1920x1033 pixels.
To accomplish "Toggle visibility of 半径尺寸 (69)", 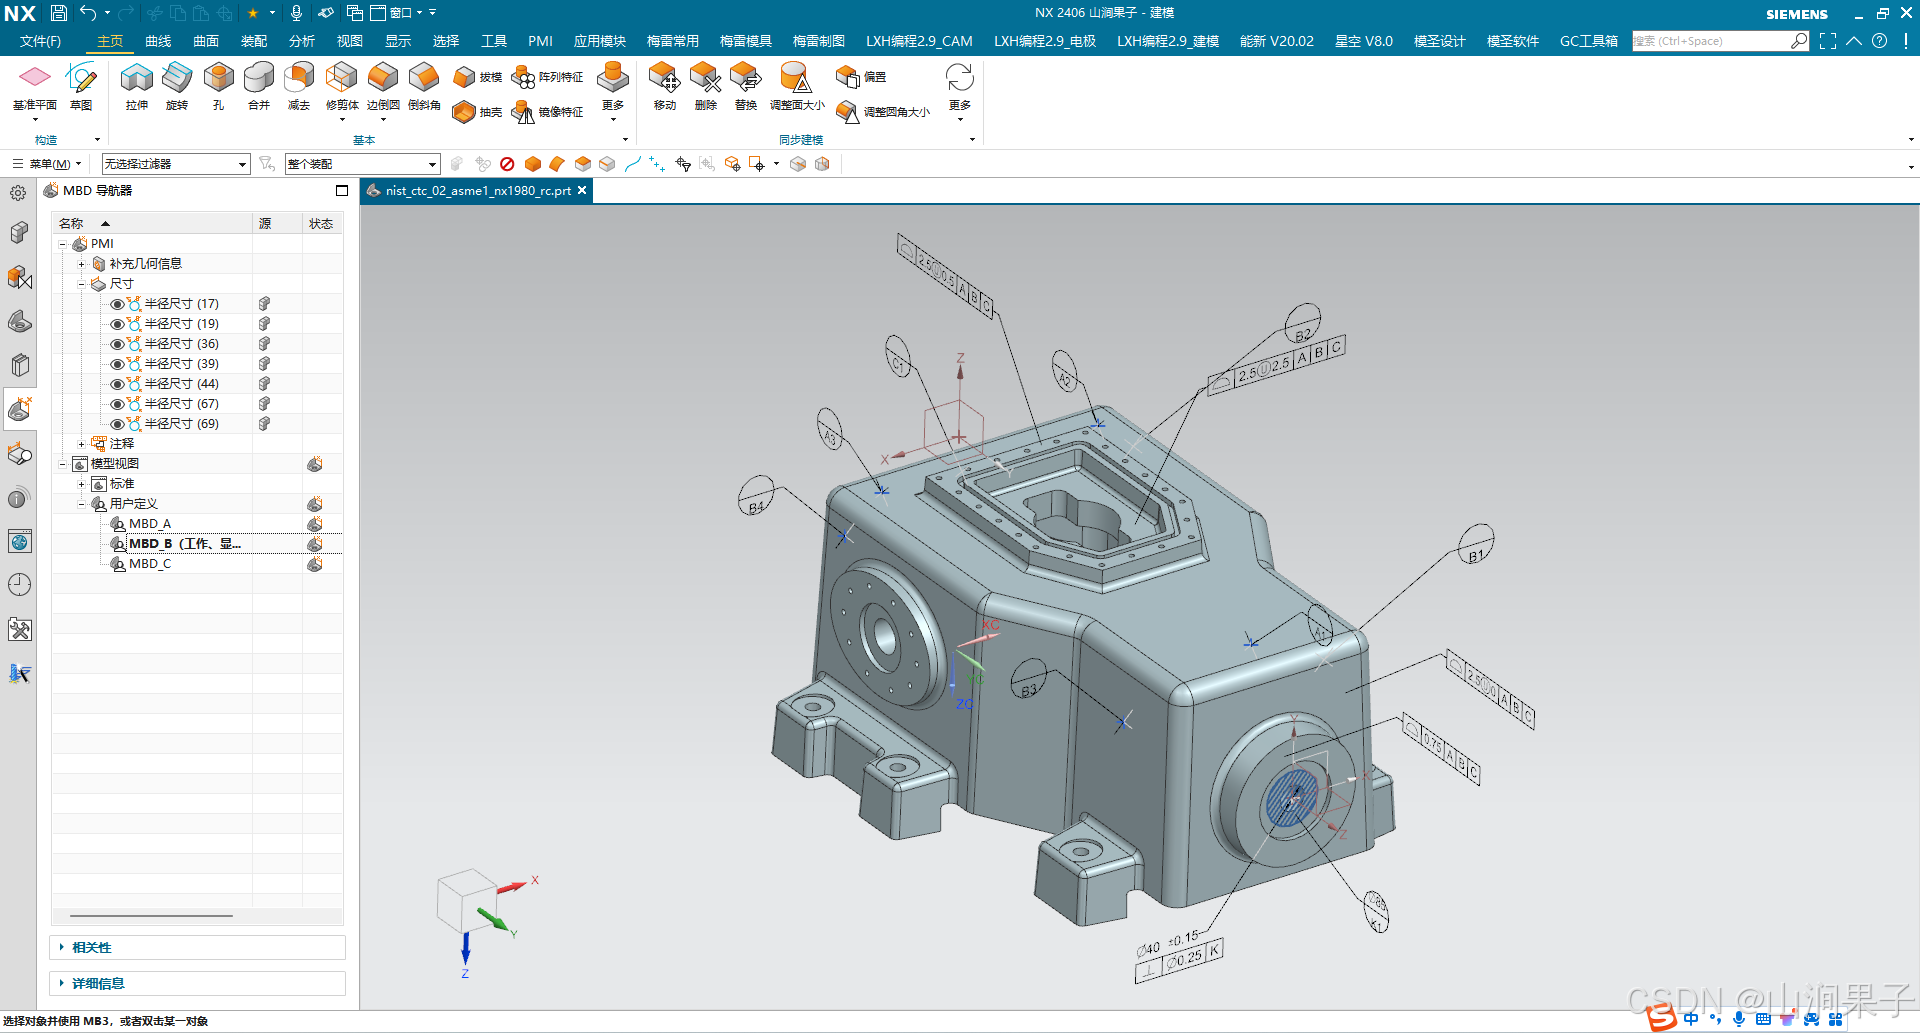I will (117, 424).
